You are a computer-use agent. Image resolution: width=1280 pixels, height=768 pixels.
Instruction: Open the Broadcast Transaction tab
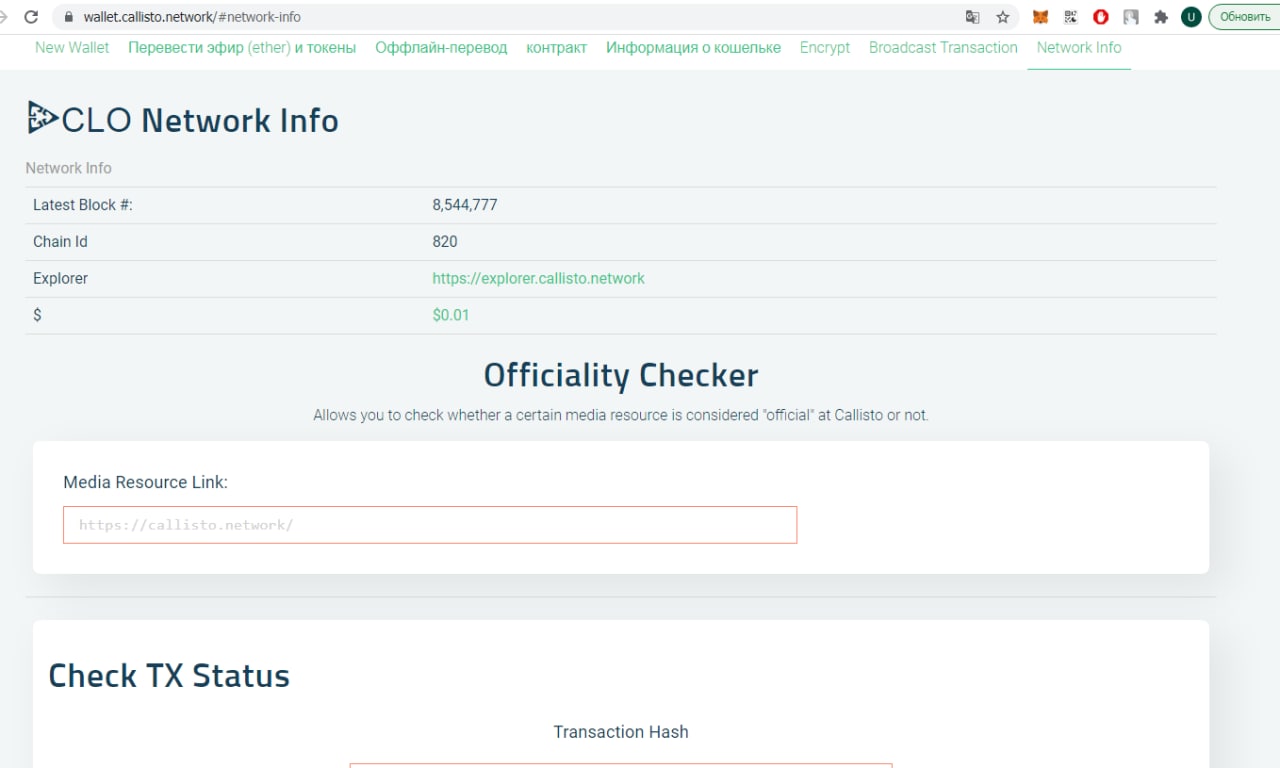tap(943, 47)
